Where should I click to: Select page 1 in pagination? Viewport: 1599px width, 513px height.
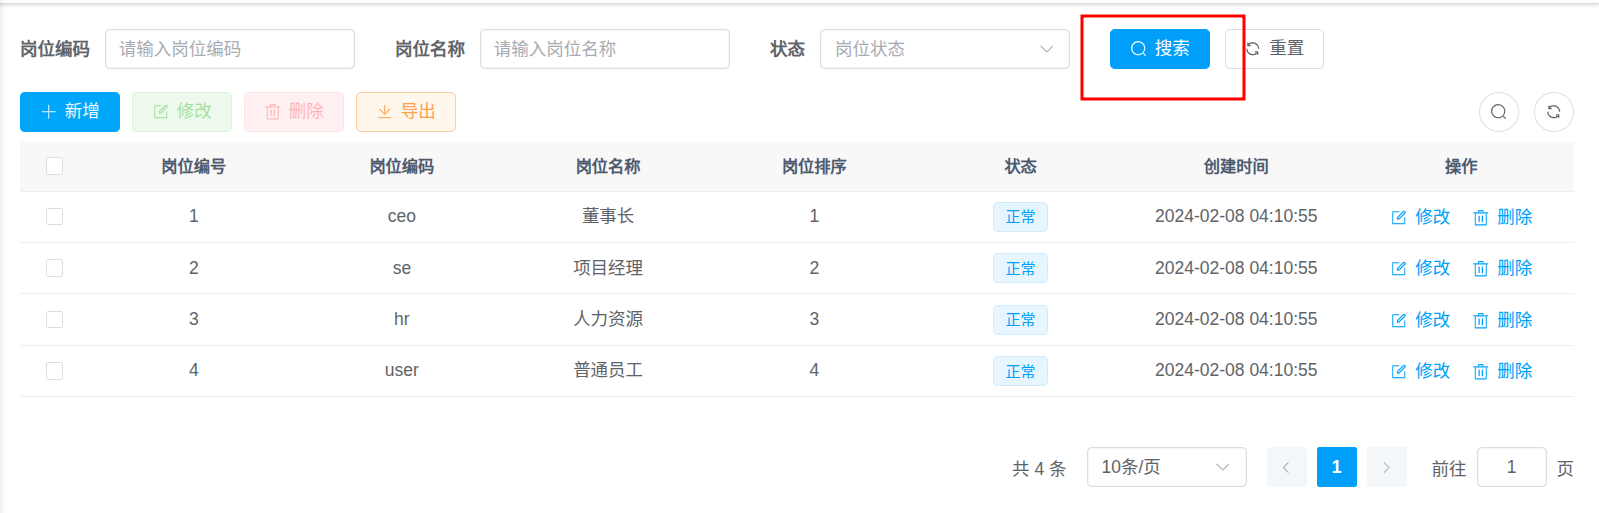click(1336, 467)
